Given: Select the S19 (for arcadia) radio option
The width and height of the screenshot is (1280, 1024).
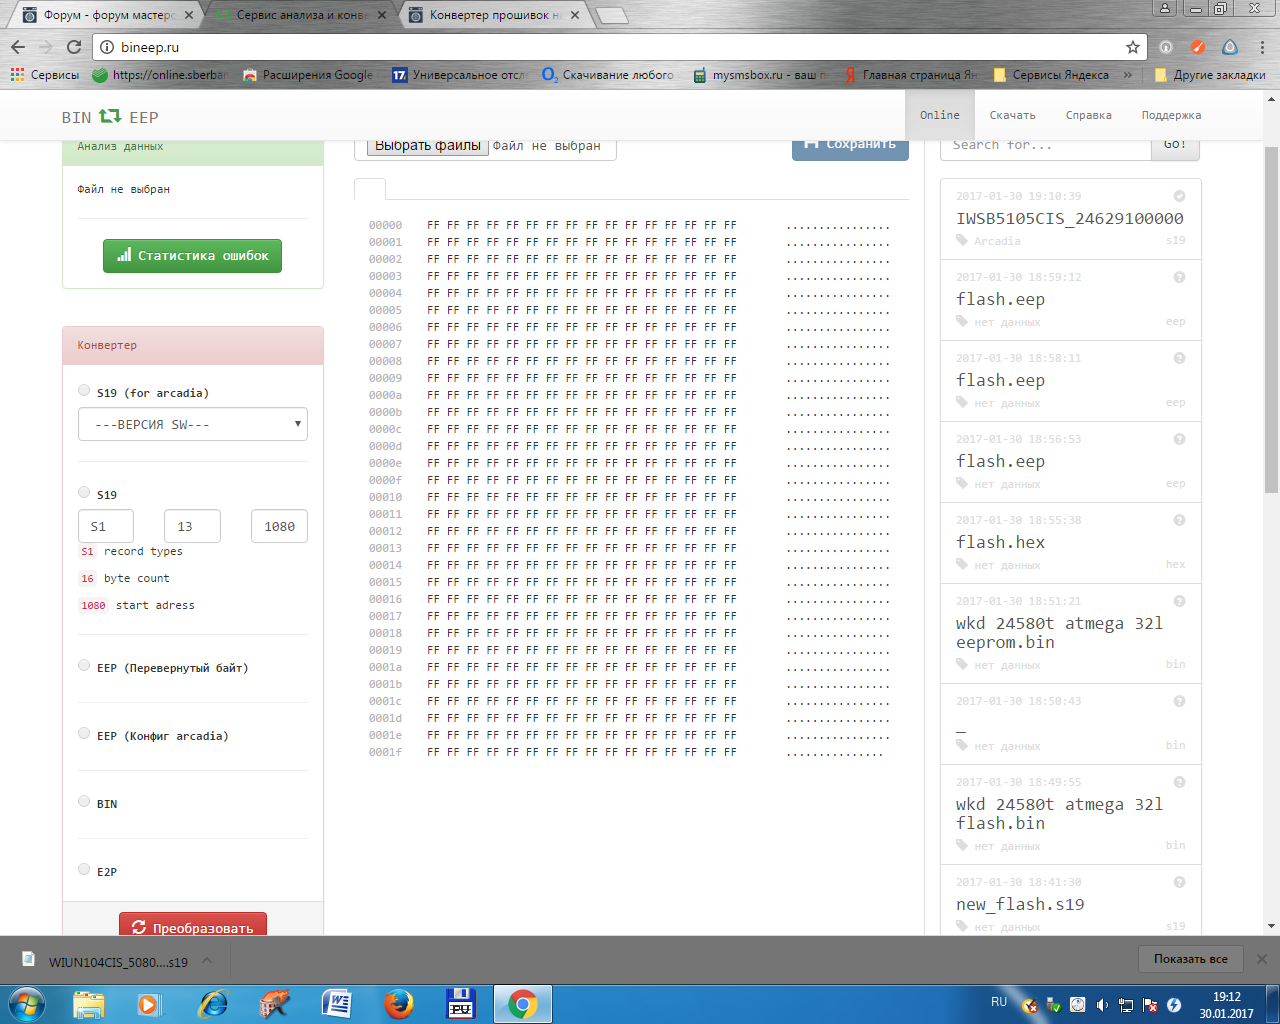Looking at the screenshot, I should pos(84,391).
